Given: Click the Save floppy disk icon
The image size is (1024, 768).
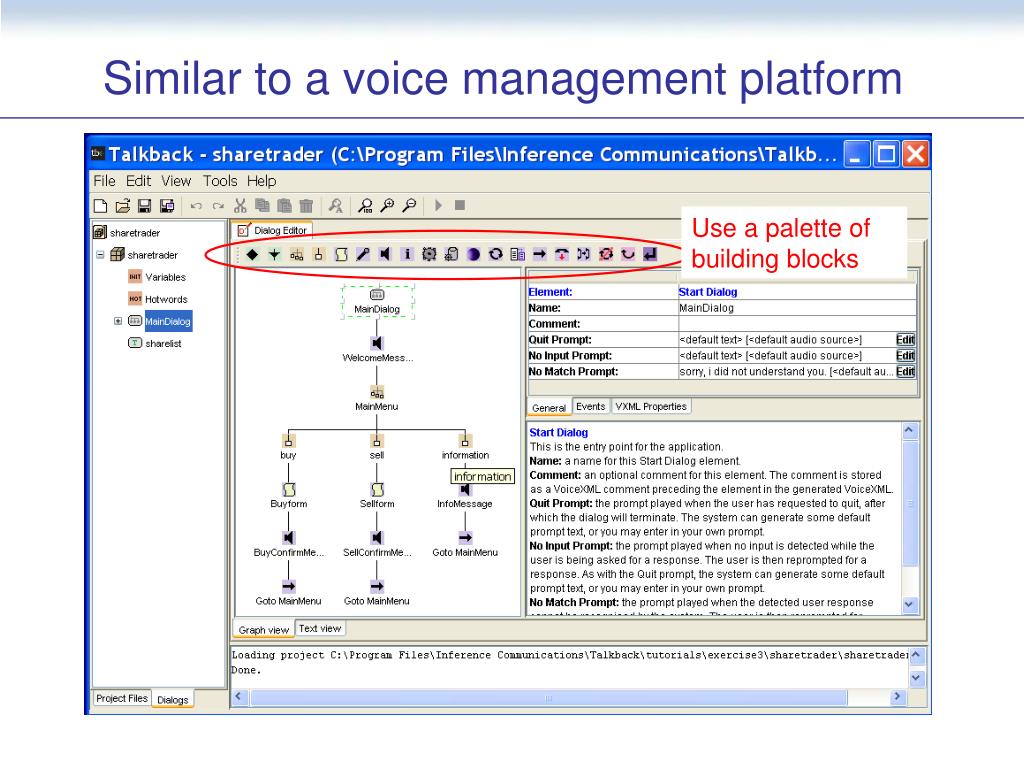Looking at the screenshot, I should 144,206.
